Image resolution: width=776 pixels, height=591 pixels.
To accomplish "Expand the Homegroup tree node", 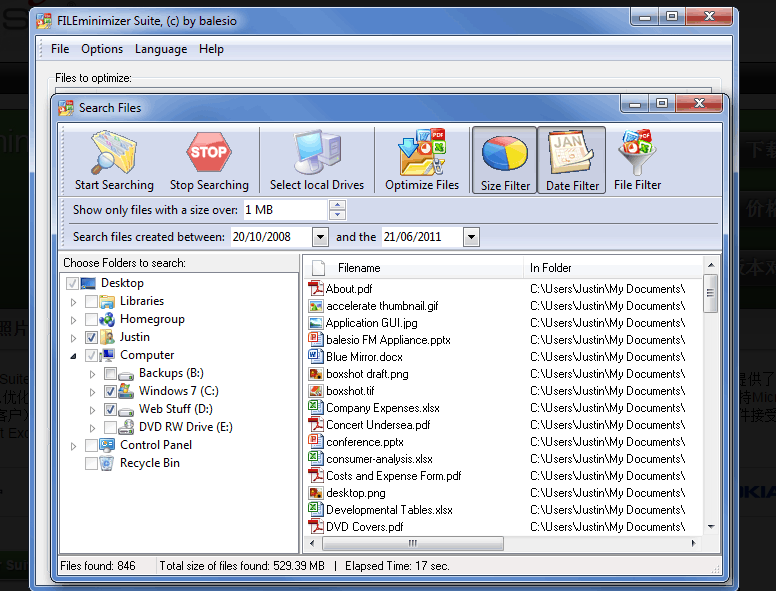I will click(73, 320).
